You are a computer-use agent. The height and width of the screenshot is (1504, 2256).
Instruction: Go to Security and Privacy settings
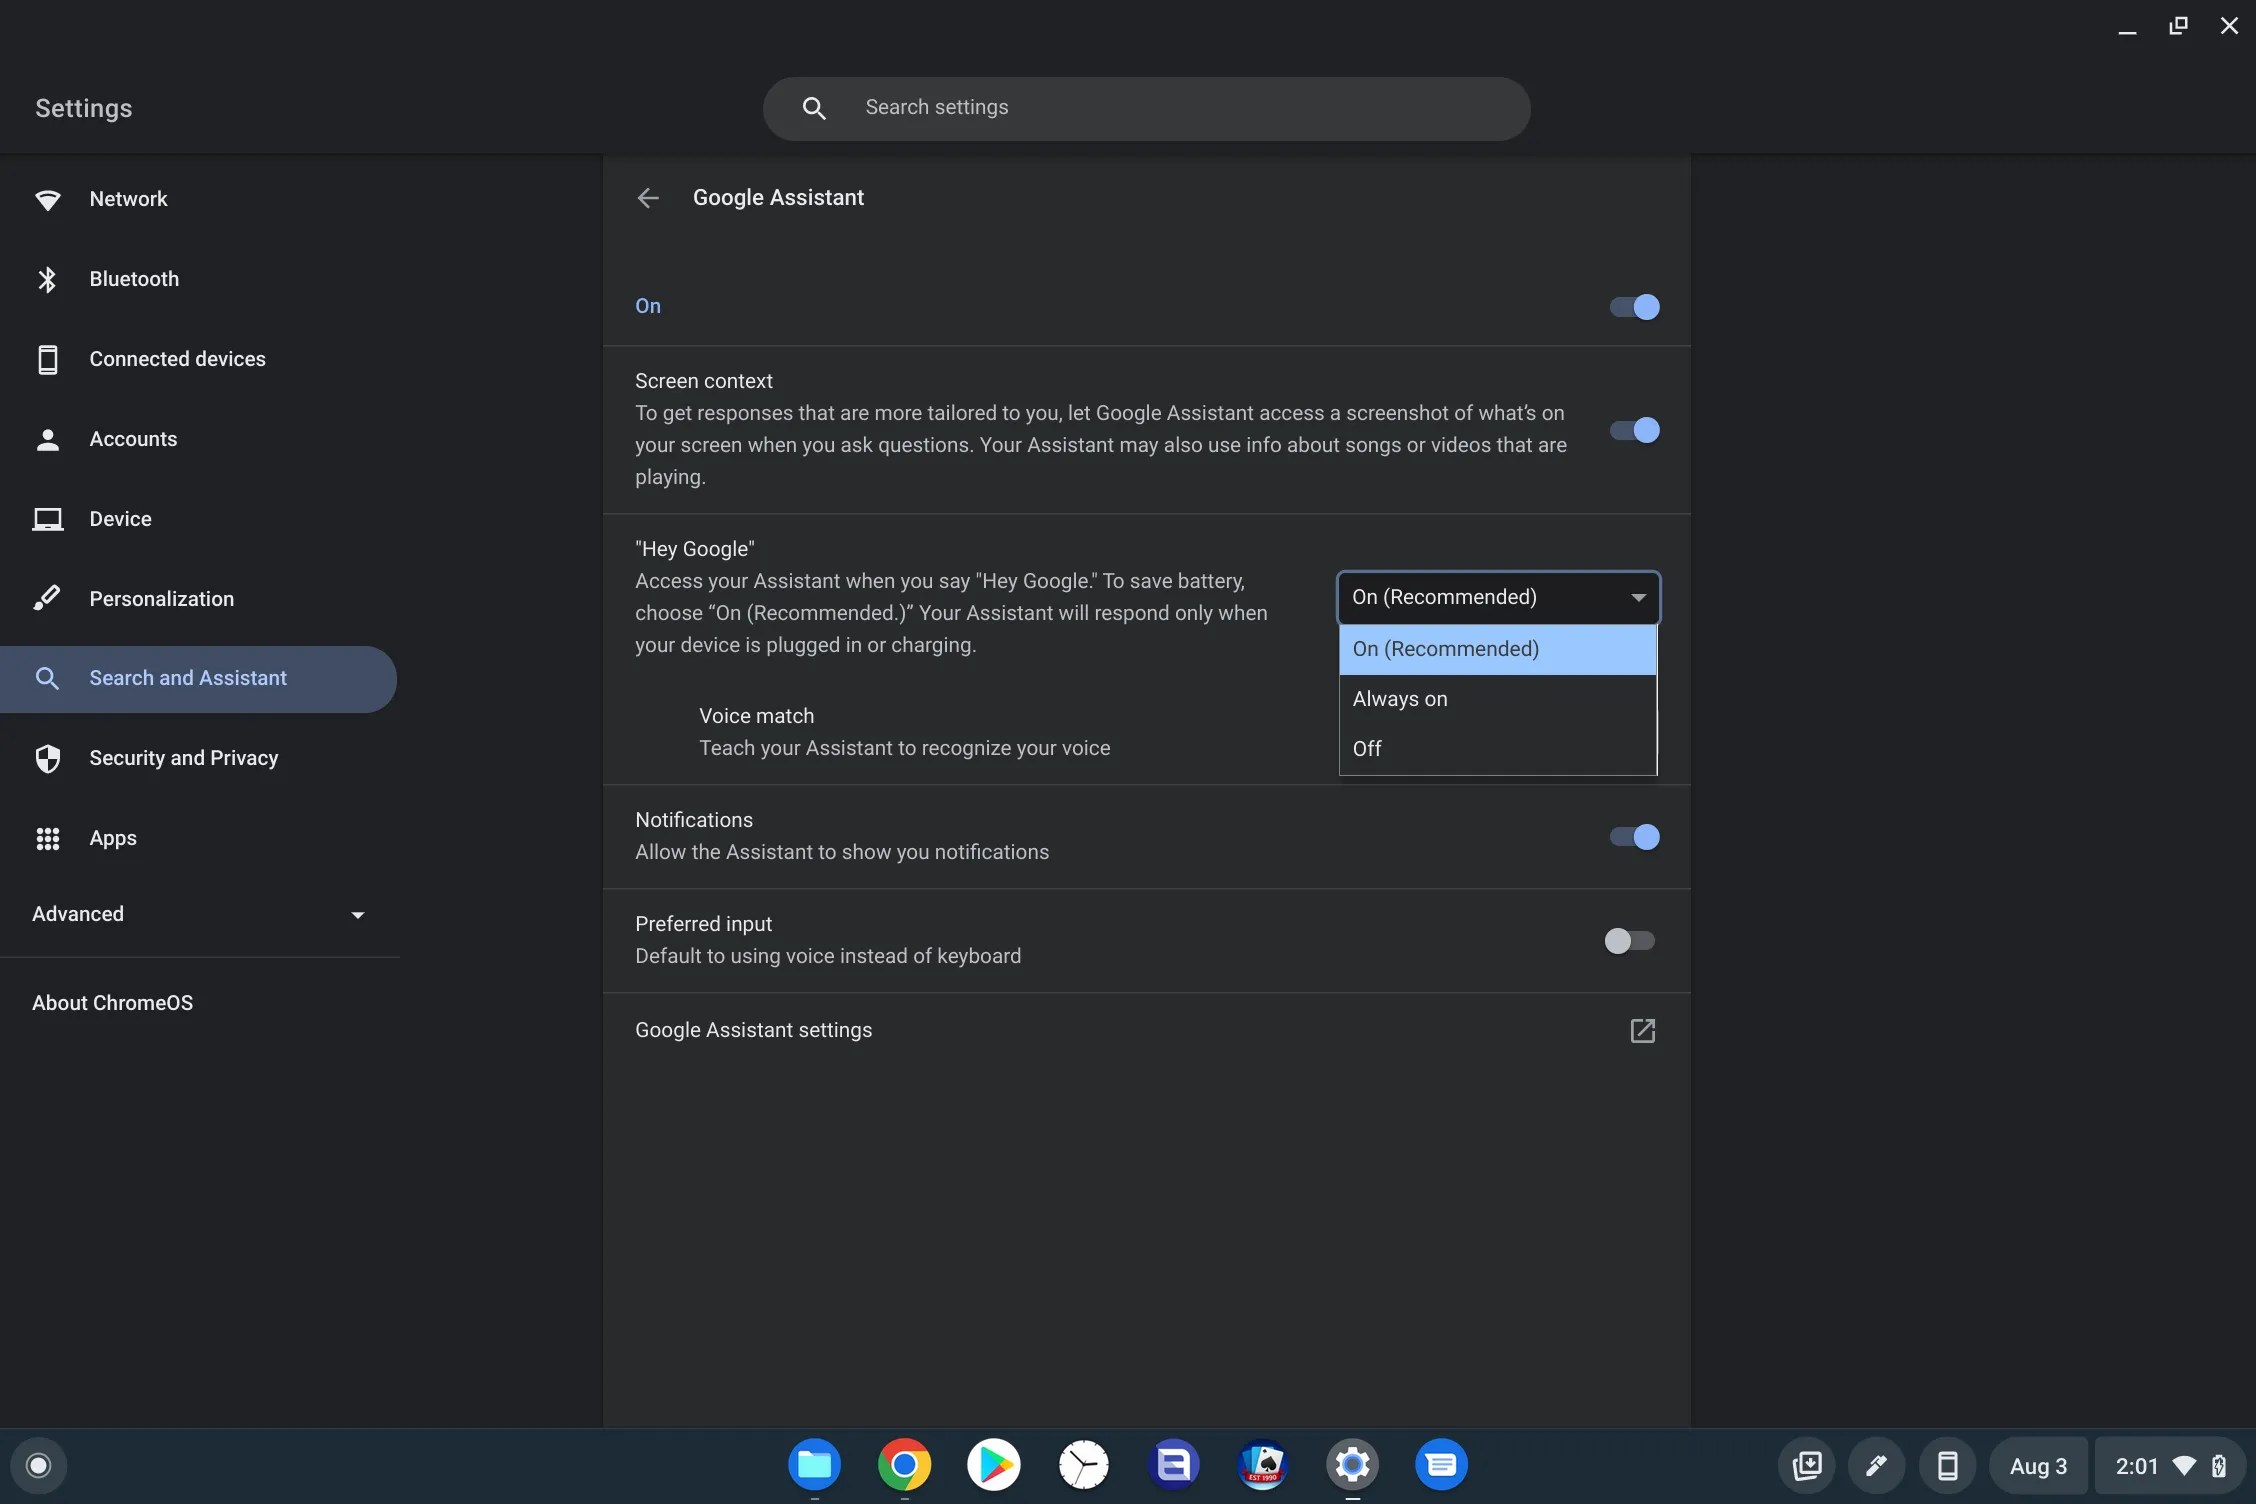(184, 758)
